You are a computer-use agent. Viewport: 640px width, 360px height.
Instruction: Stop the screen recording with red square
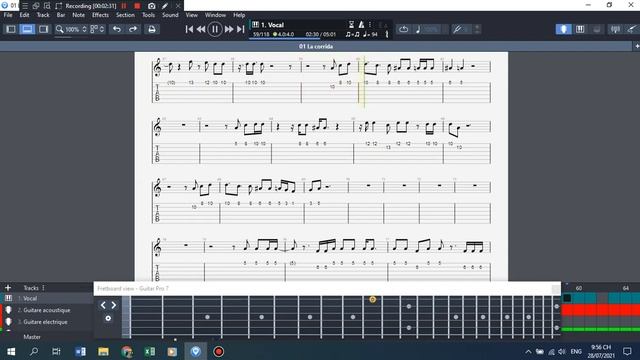pyautogui.click(x=137, y=6)
